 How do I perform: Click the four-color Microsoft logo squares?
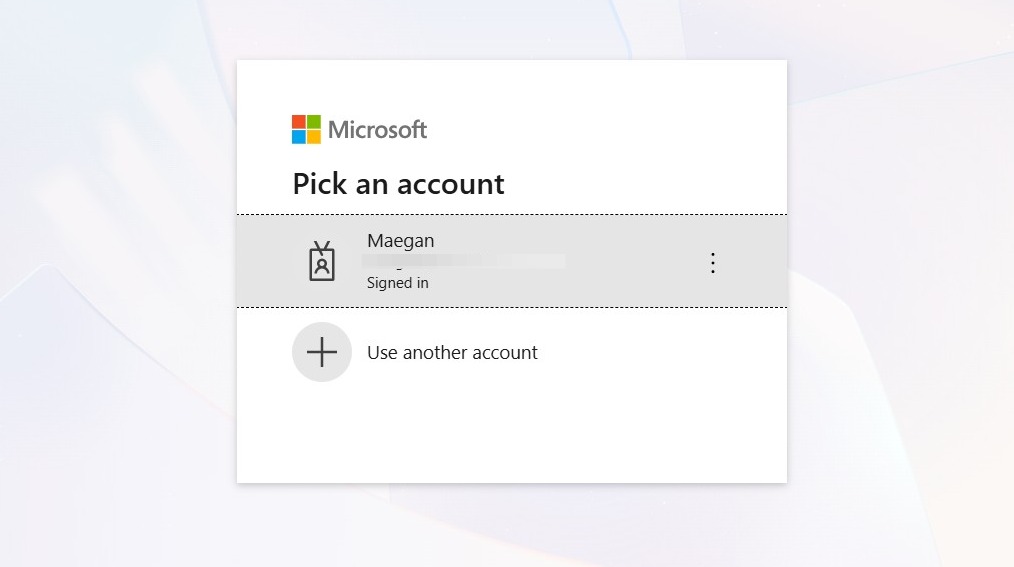306,129
